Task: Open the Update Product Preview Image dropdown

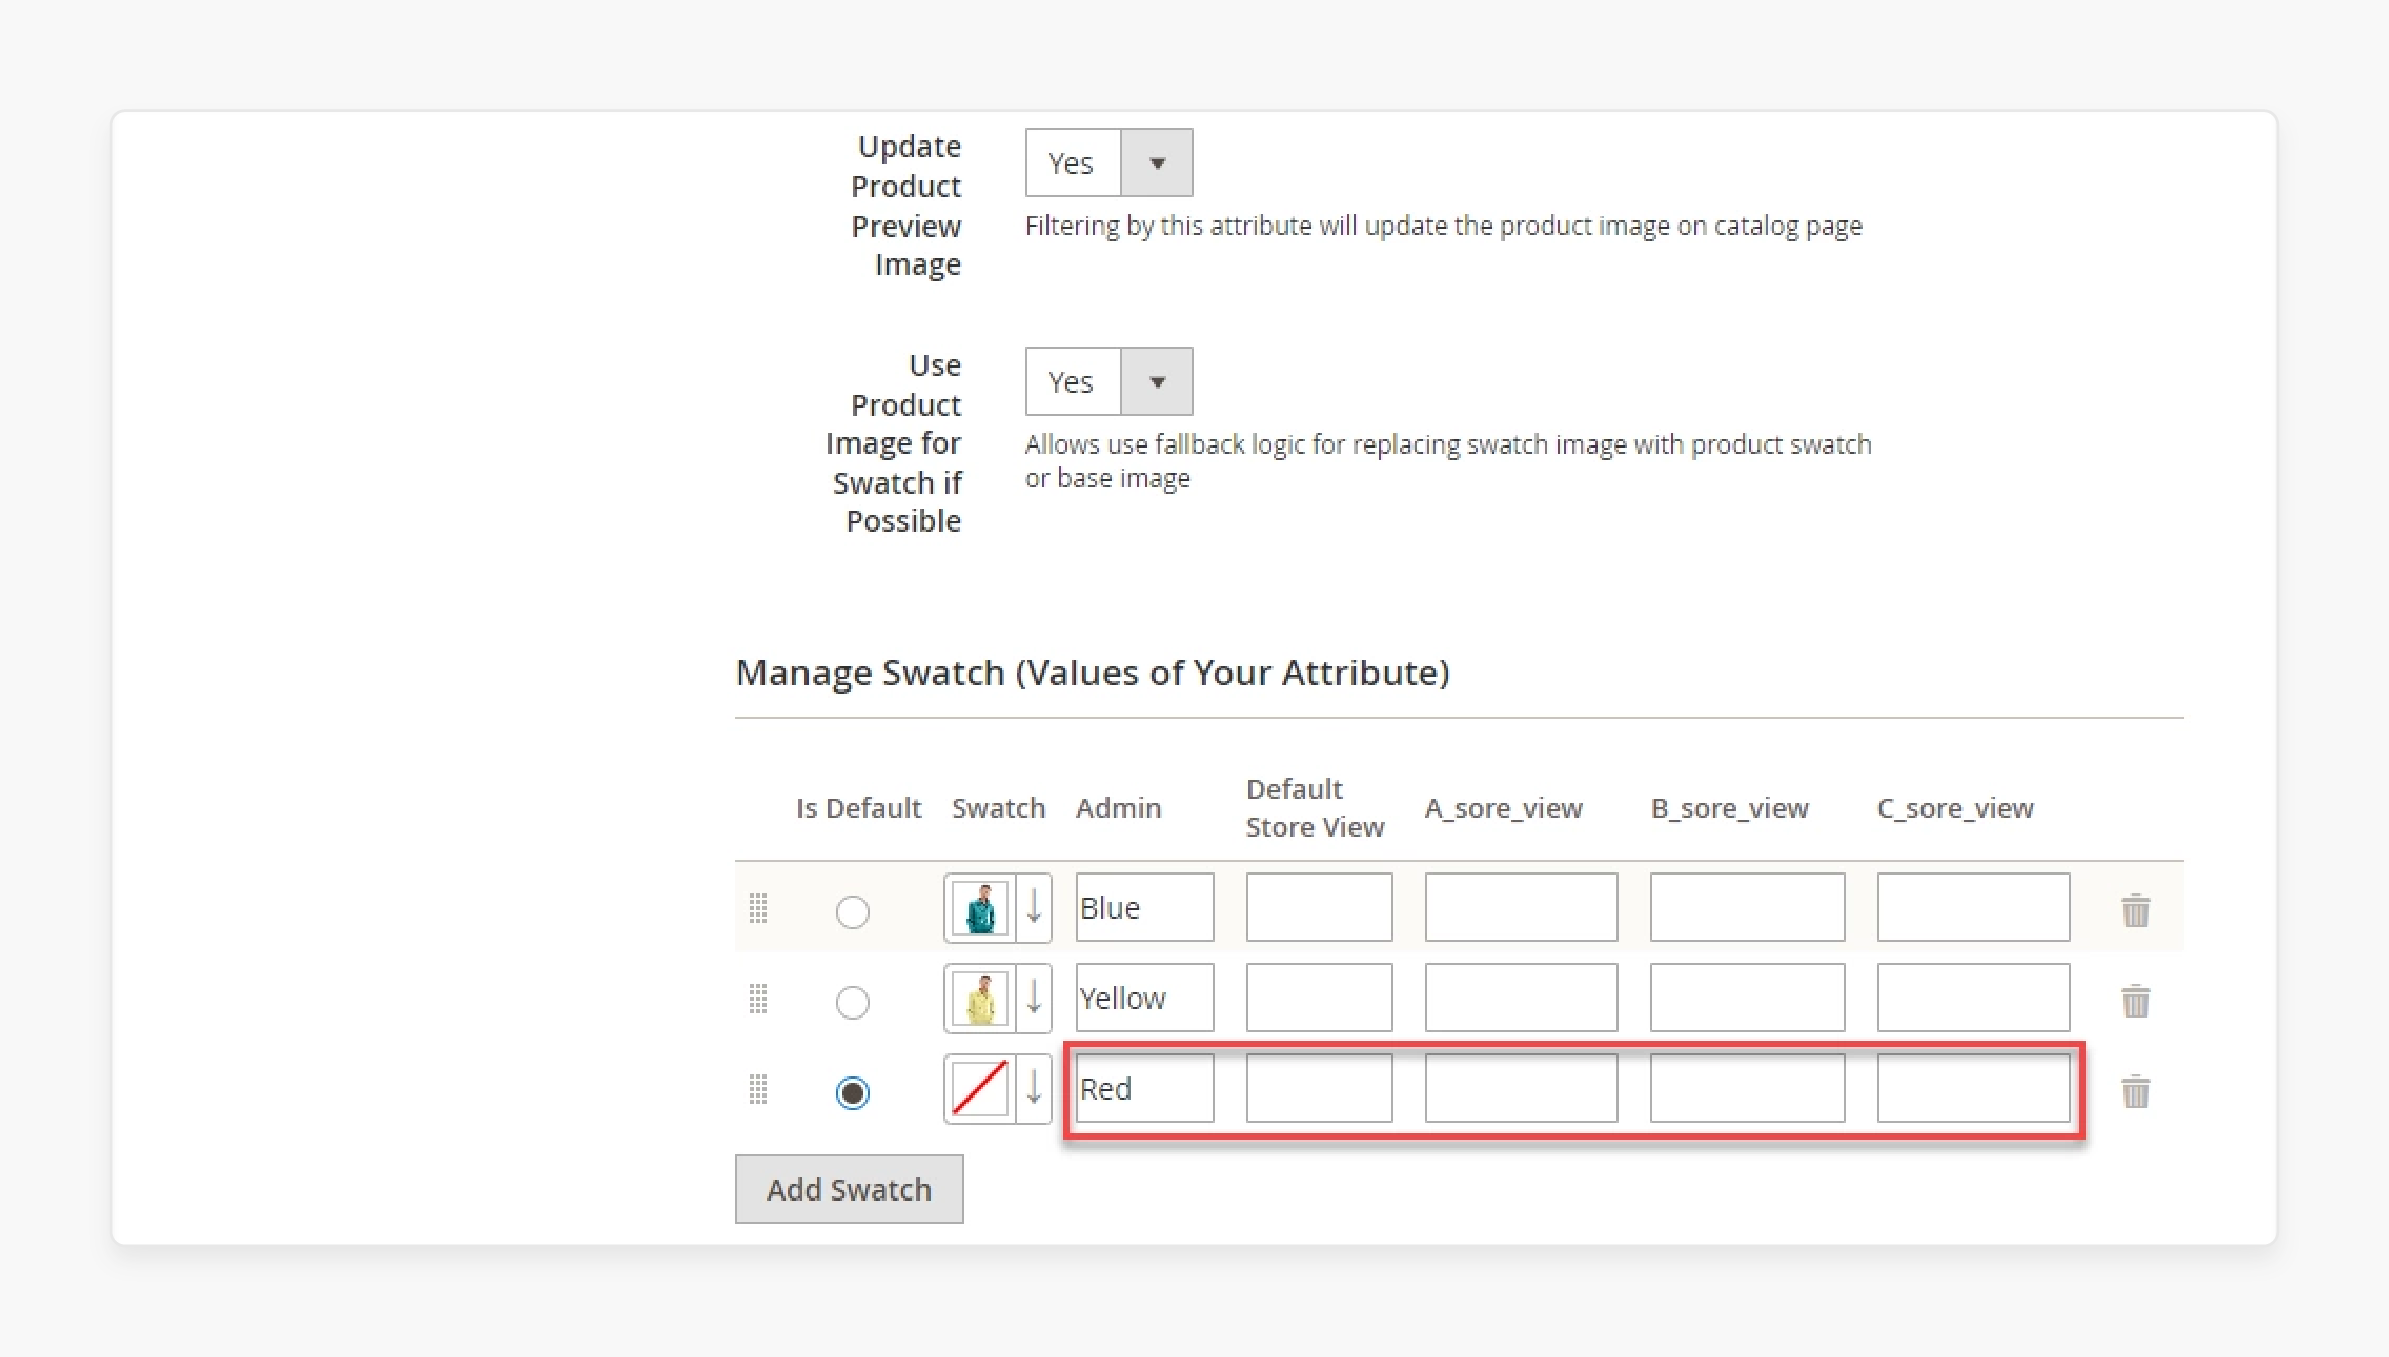Action: click(1108, 162)
